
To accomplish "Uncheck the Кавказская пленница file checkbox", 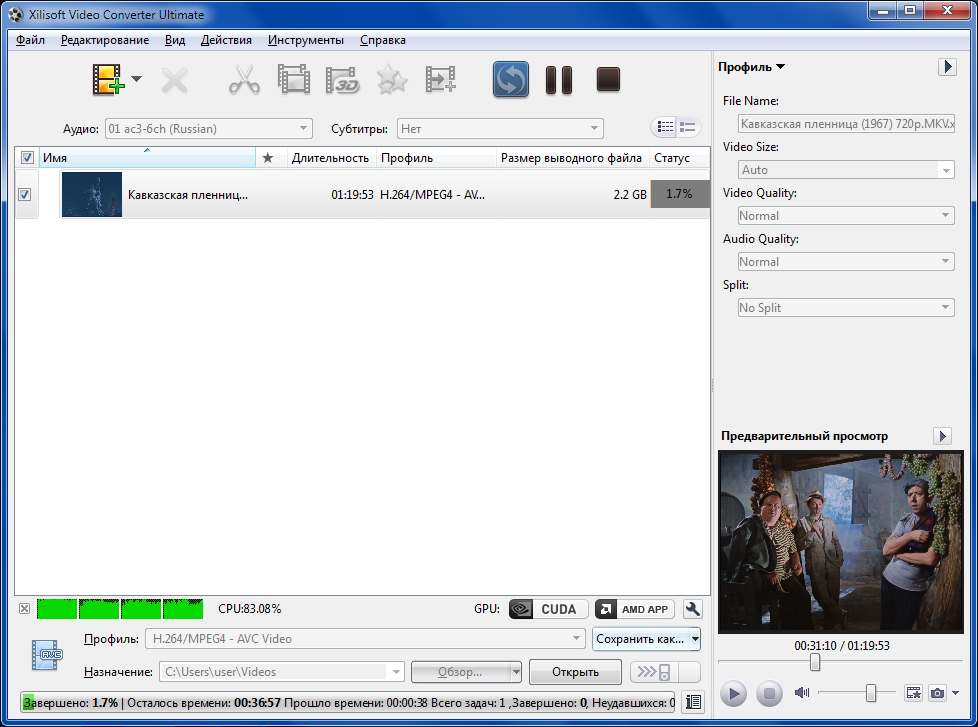I will pyautogui.click(x=24, y=195).
